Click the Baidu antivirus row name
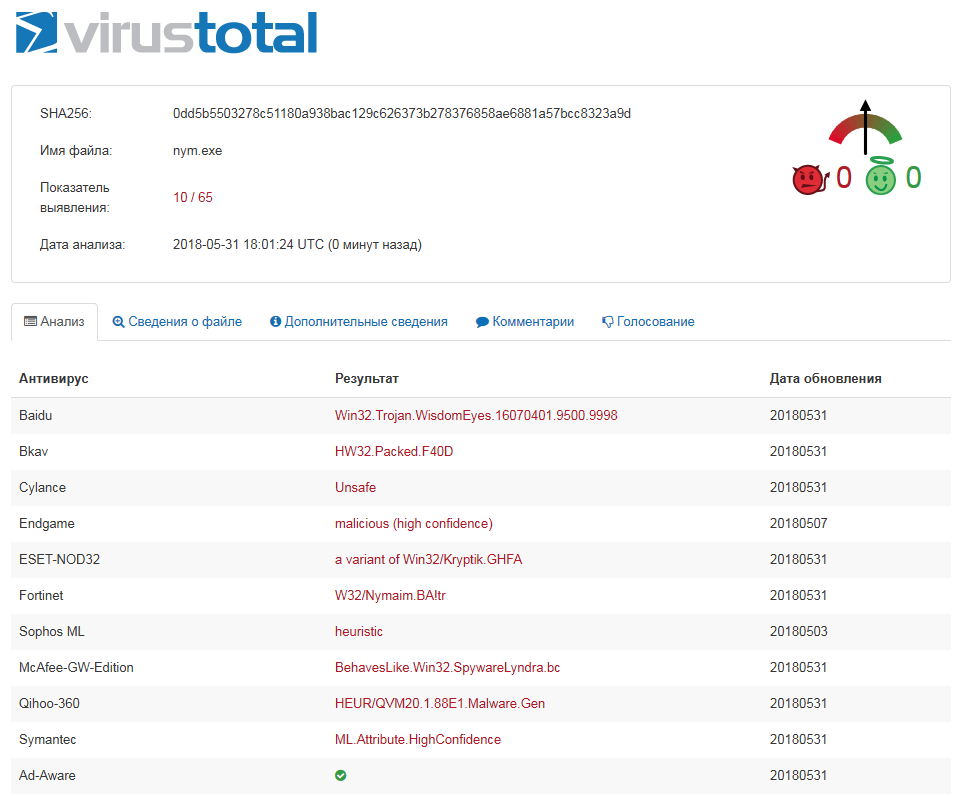Image resolution: width=957 pixels, height=796 pixels. [35, 416]
